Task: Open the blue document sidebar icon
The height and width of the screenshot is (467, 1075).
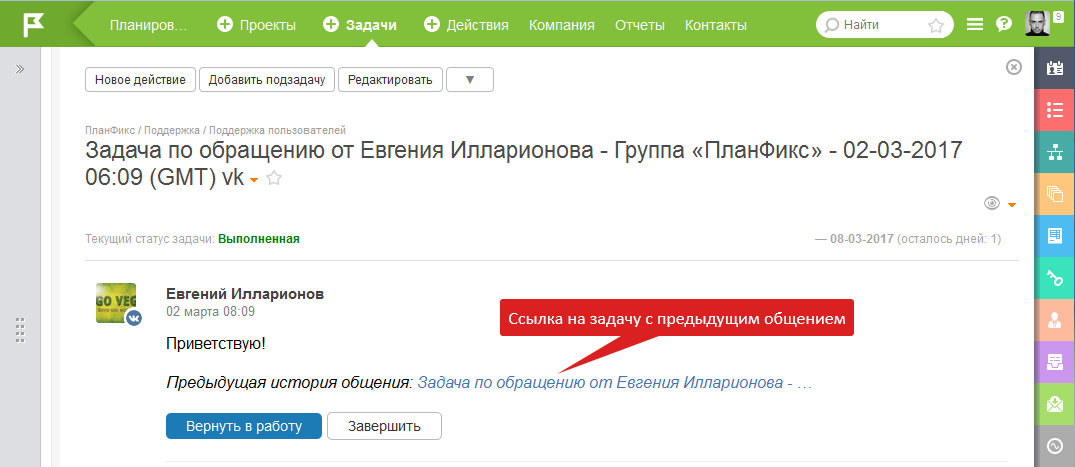Action: pyautogui.click(x=1054, y=236)
